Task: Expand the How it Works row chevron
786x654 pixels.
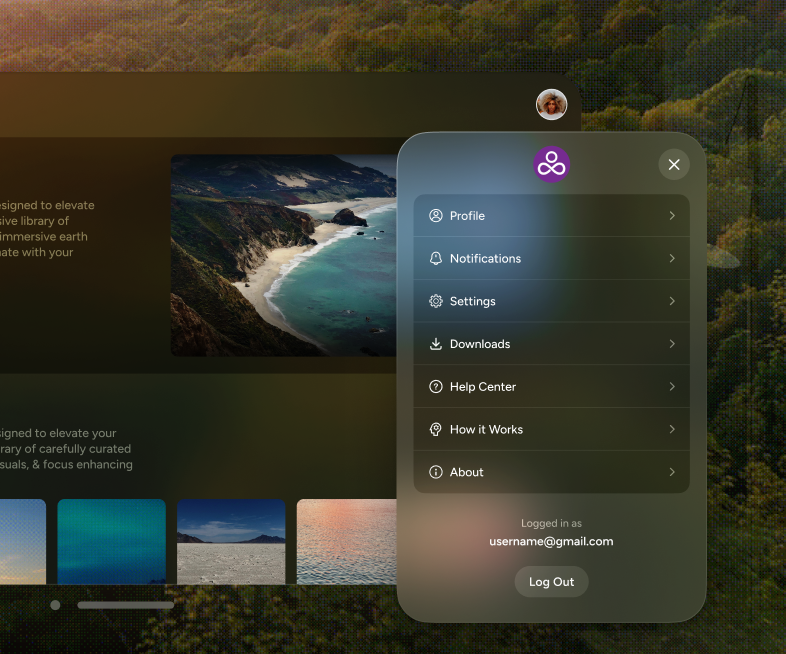Action: click(672, 429)
